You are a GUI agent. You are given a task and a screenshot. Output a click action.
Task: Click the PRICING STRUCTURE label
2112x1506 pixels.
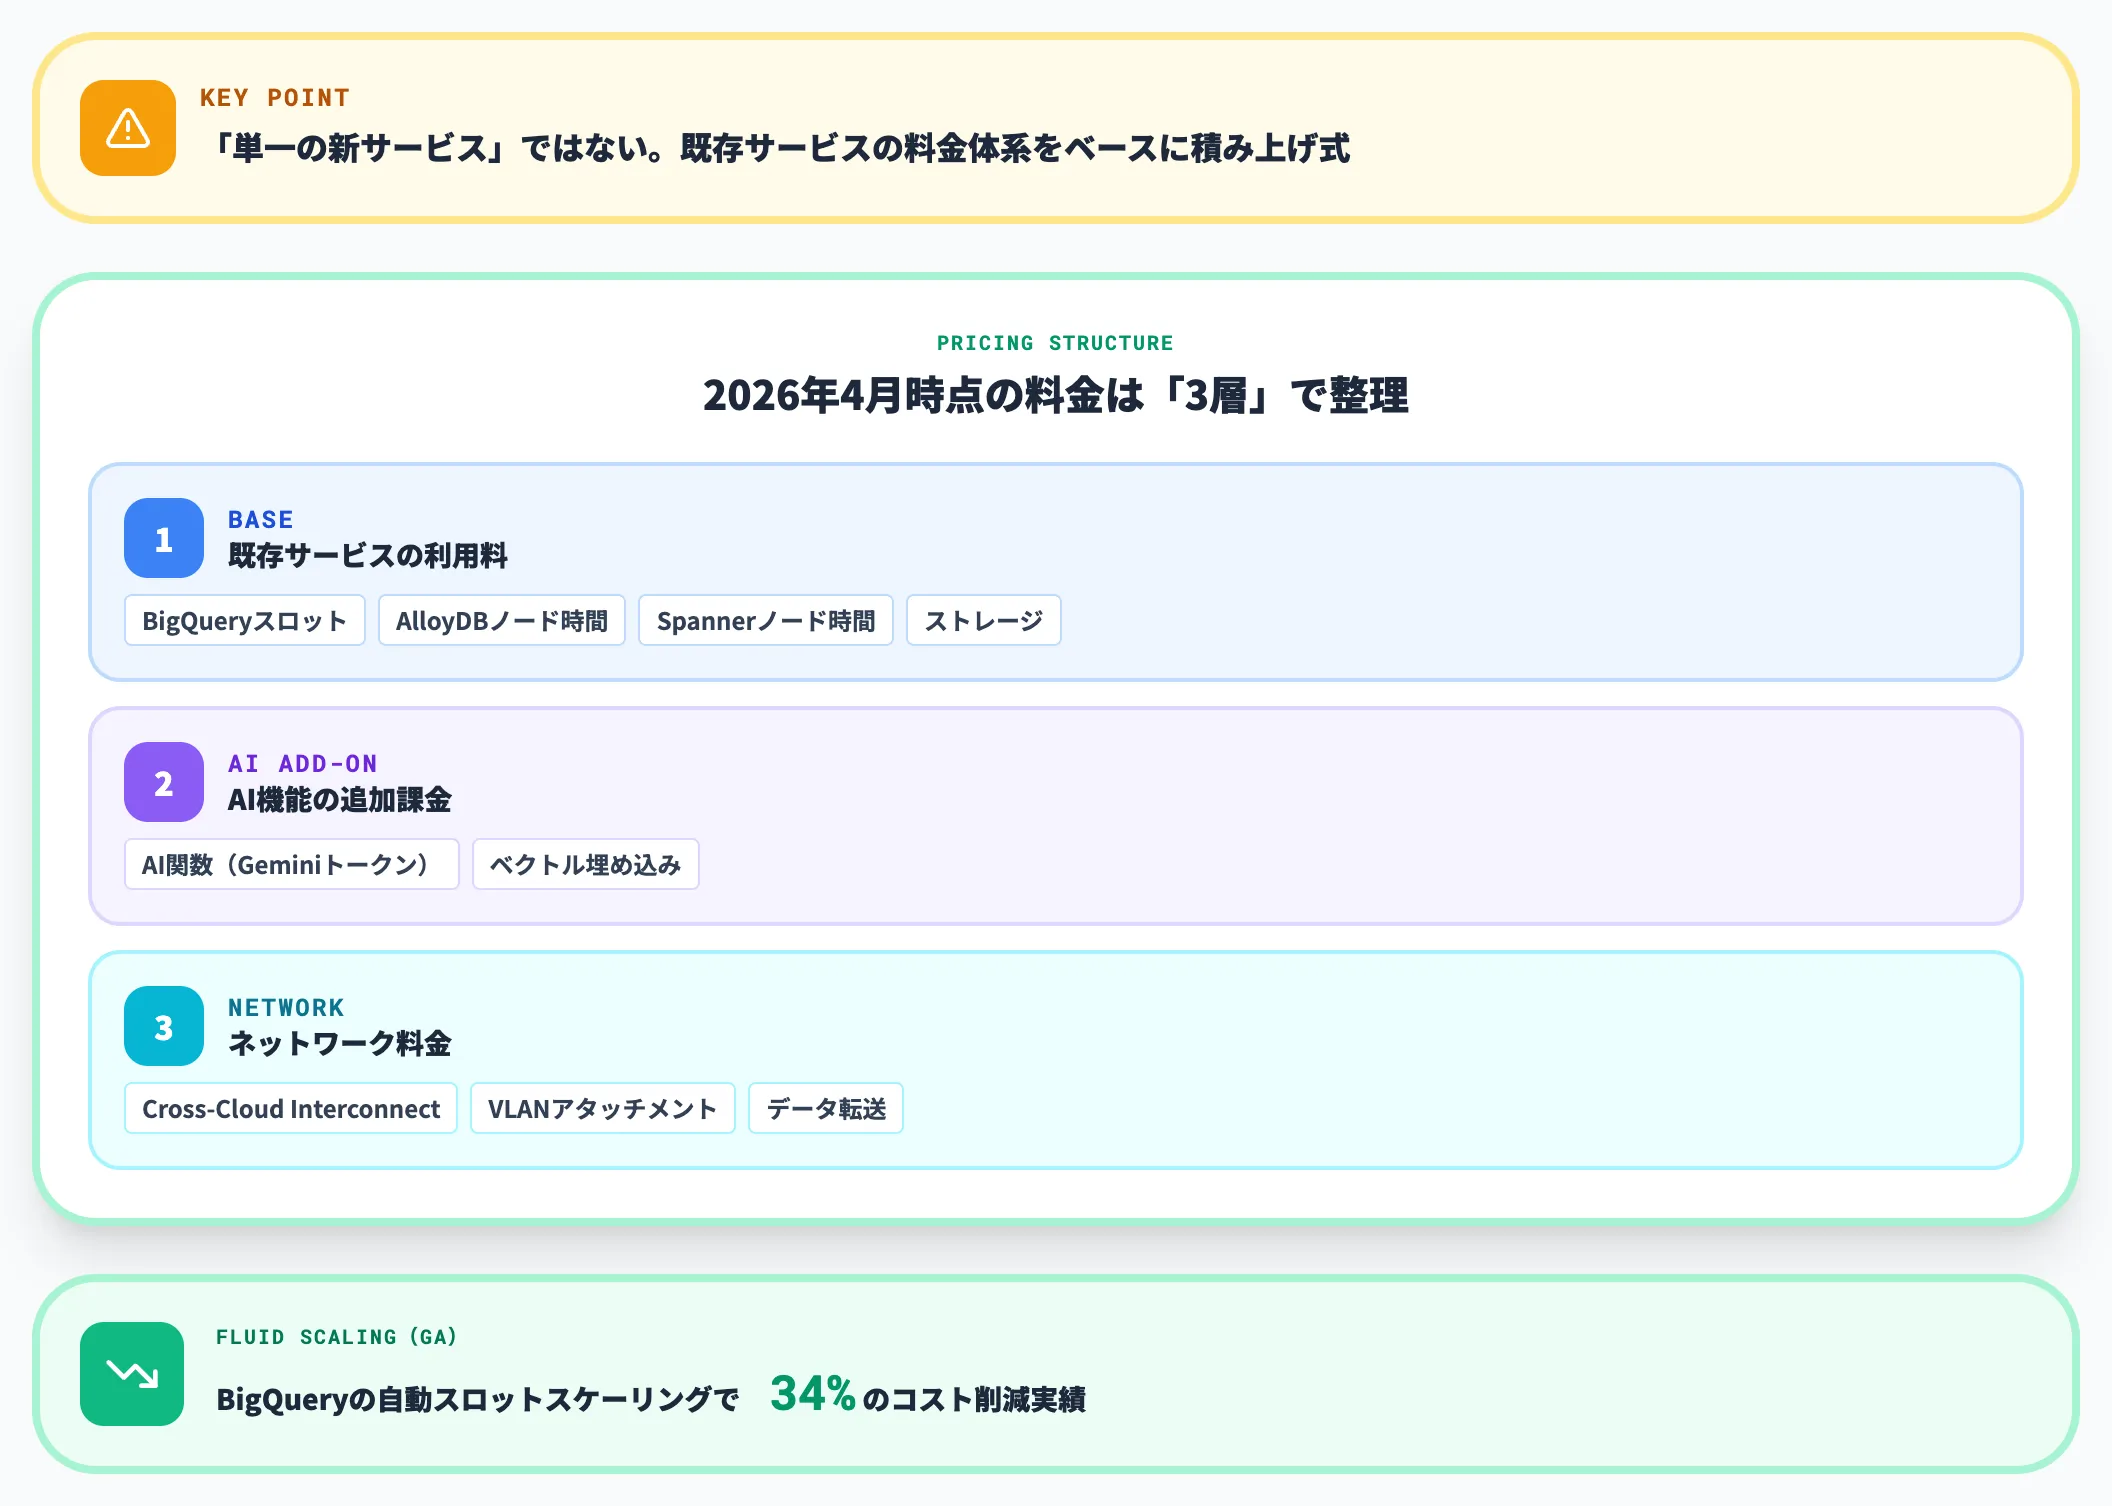click(1055, 342)
